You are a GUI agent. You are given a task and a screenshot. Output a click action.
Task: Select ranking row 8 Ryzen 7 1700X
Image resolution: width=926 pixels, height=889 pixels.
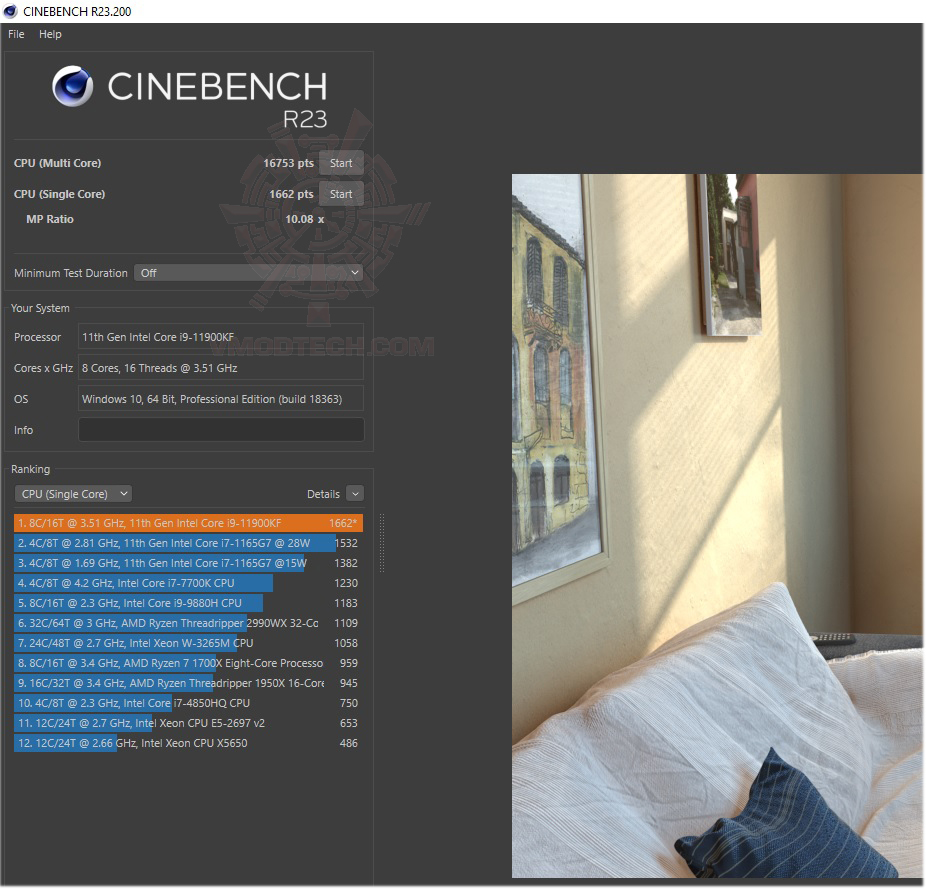pyautogui.click(x=188, y=663)
